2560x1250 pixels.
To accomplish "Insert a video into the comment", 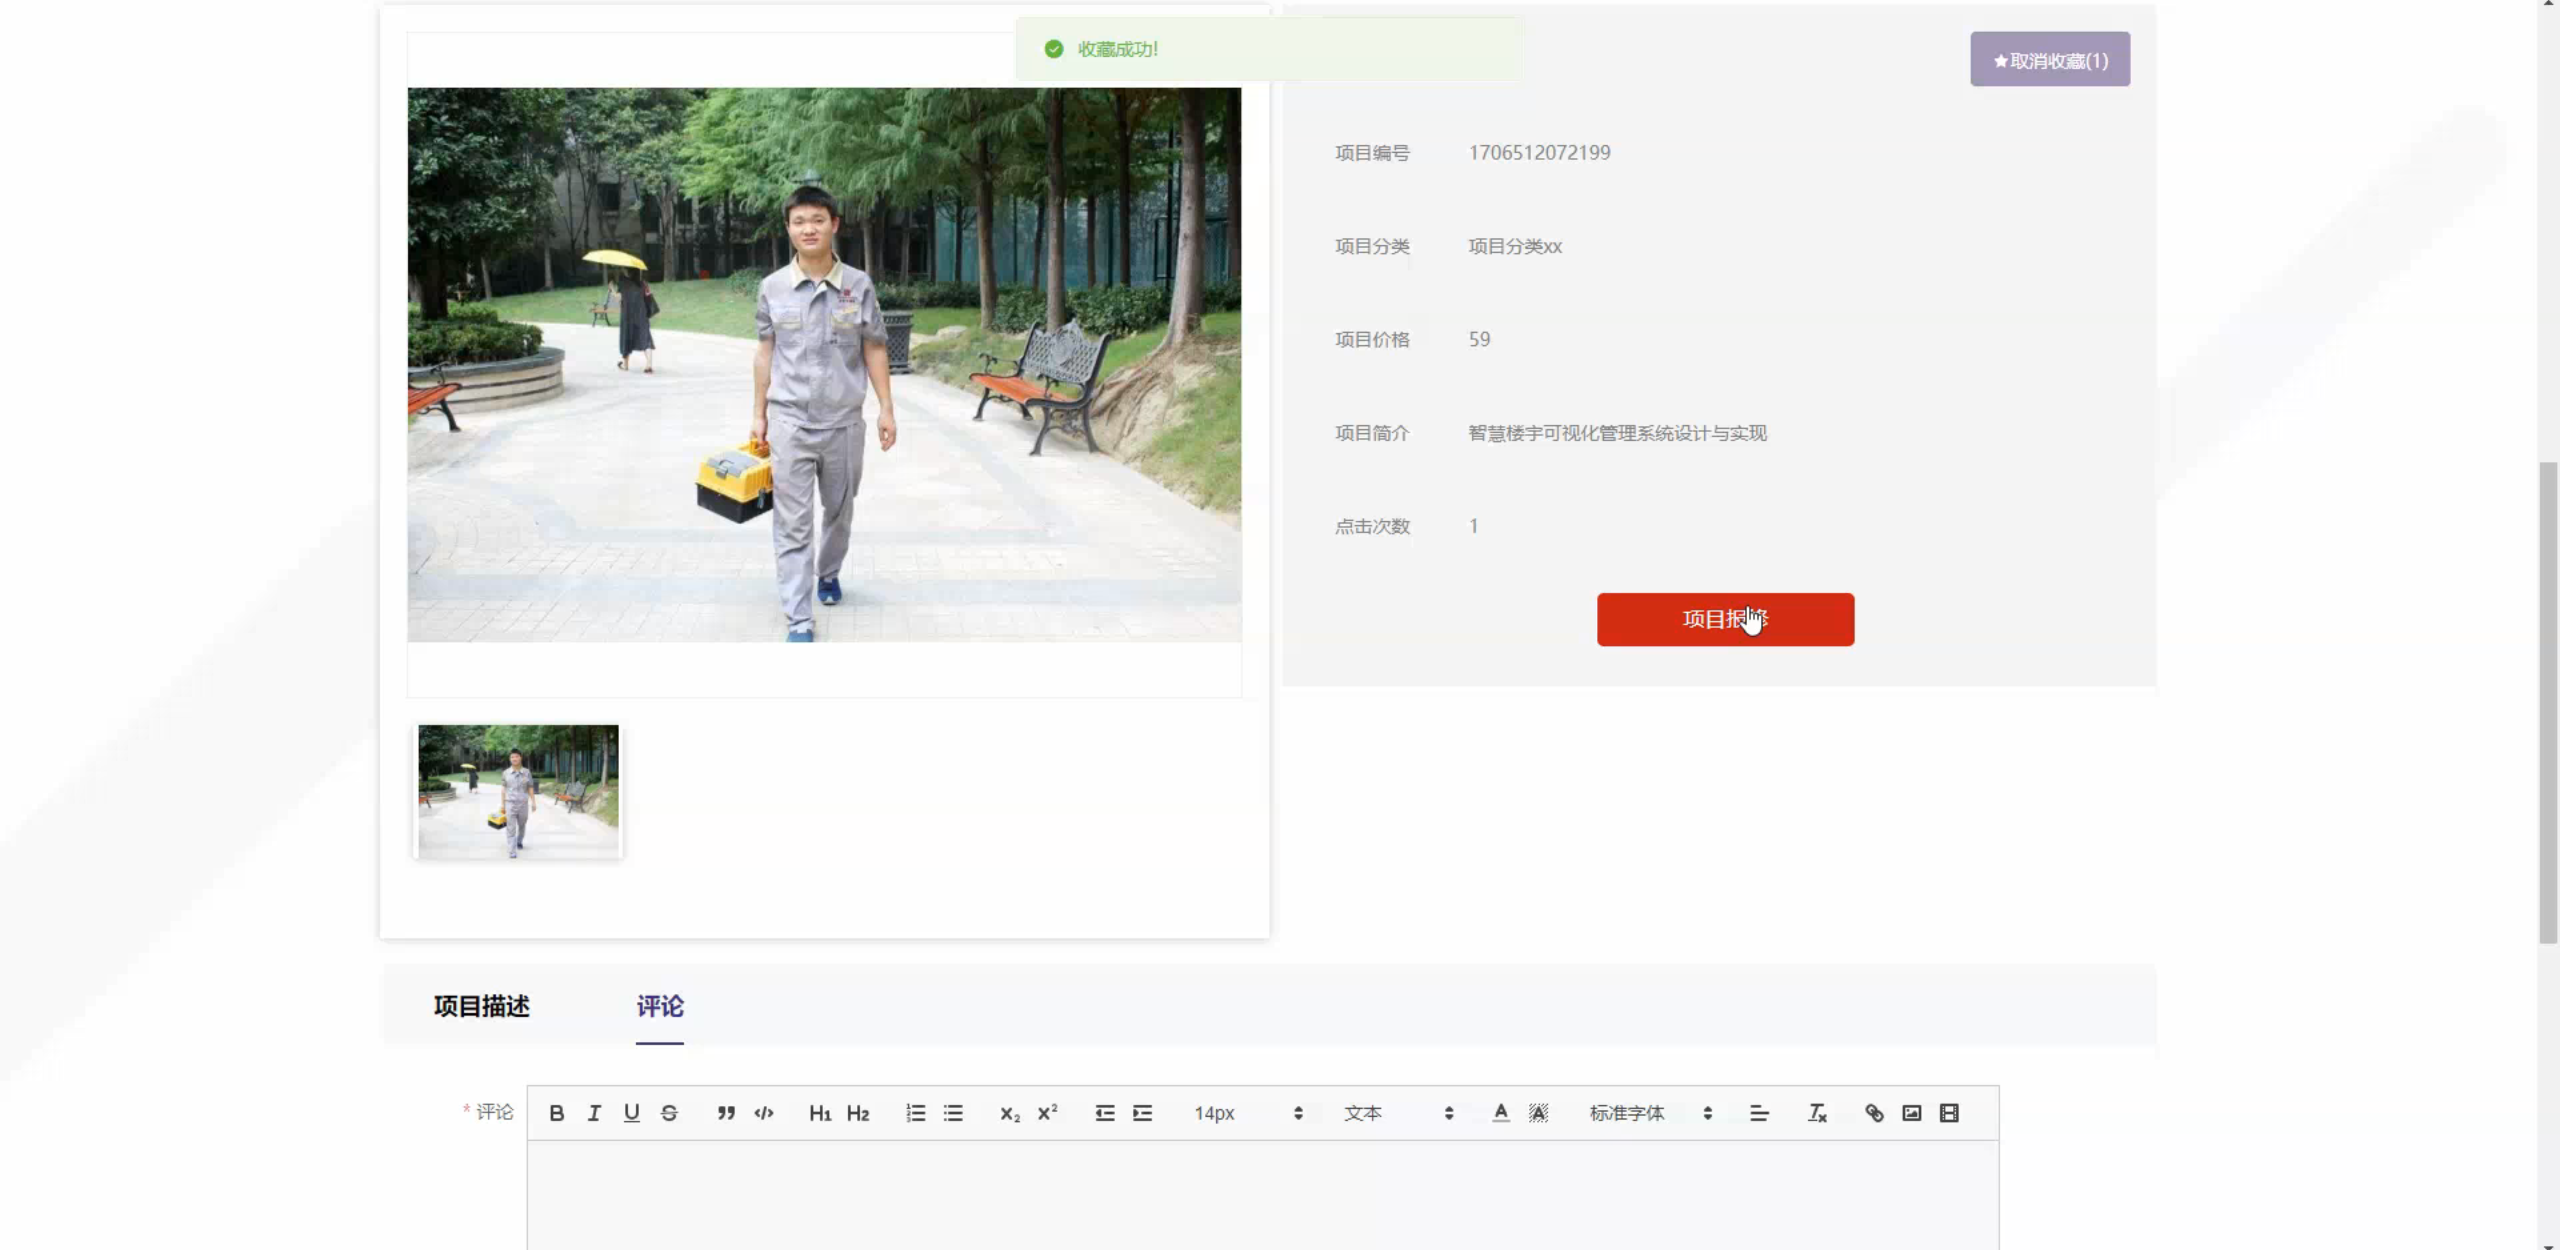I will 1949,1113.
